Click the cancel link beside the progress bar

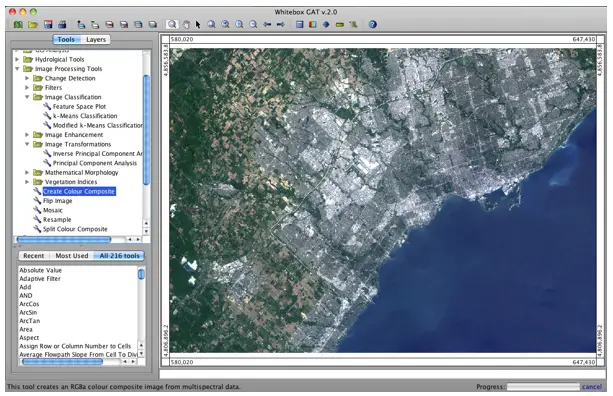click(591, 387)
